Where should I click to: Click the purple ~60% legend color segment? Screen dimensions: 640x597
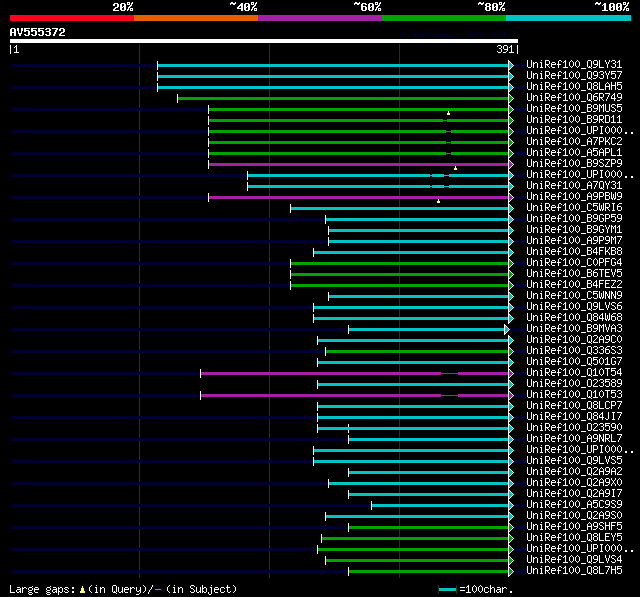pos(320,18)
